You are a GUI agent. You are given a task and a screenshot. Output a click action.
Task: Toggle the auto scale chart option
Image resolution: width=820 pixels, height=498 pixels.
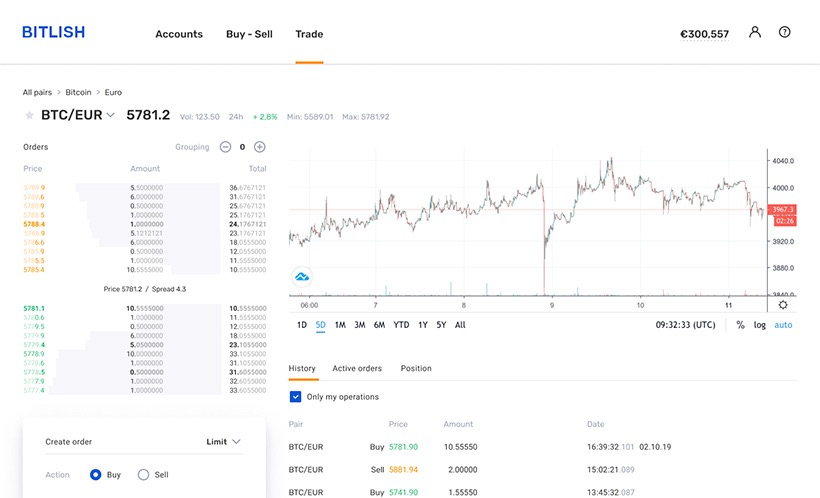tap(783, 325)
